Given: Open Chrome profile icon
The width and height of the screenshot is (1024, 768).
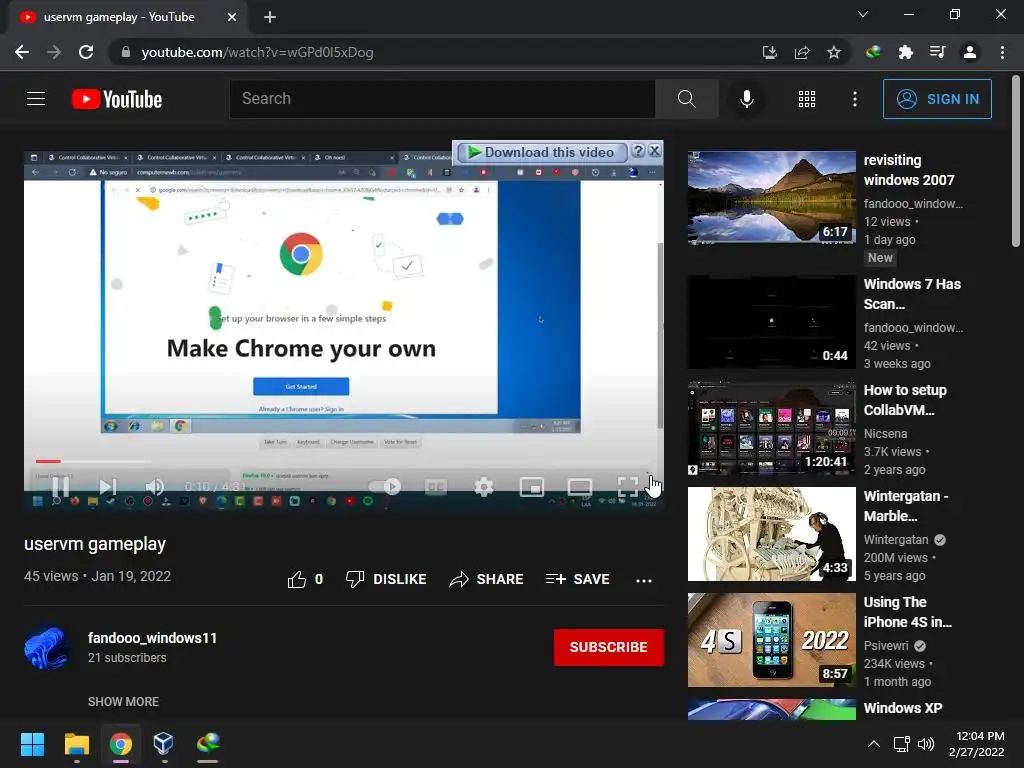Looking at the screenshot, I should [970, 52].
